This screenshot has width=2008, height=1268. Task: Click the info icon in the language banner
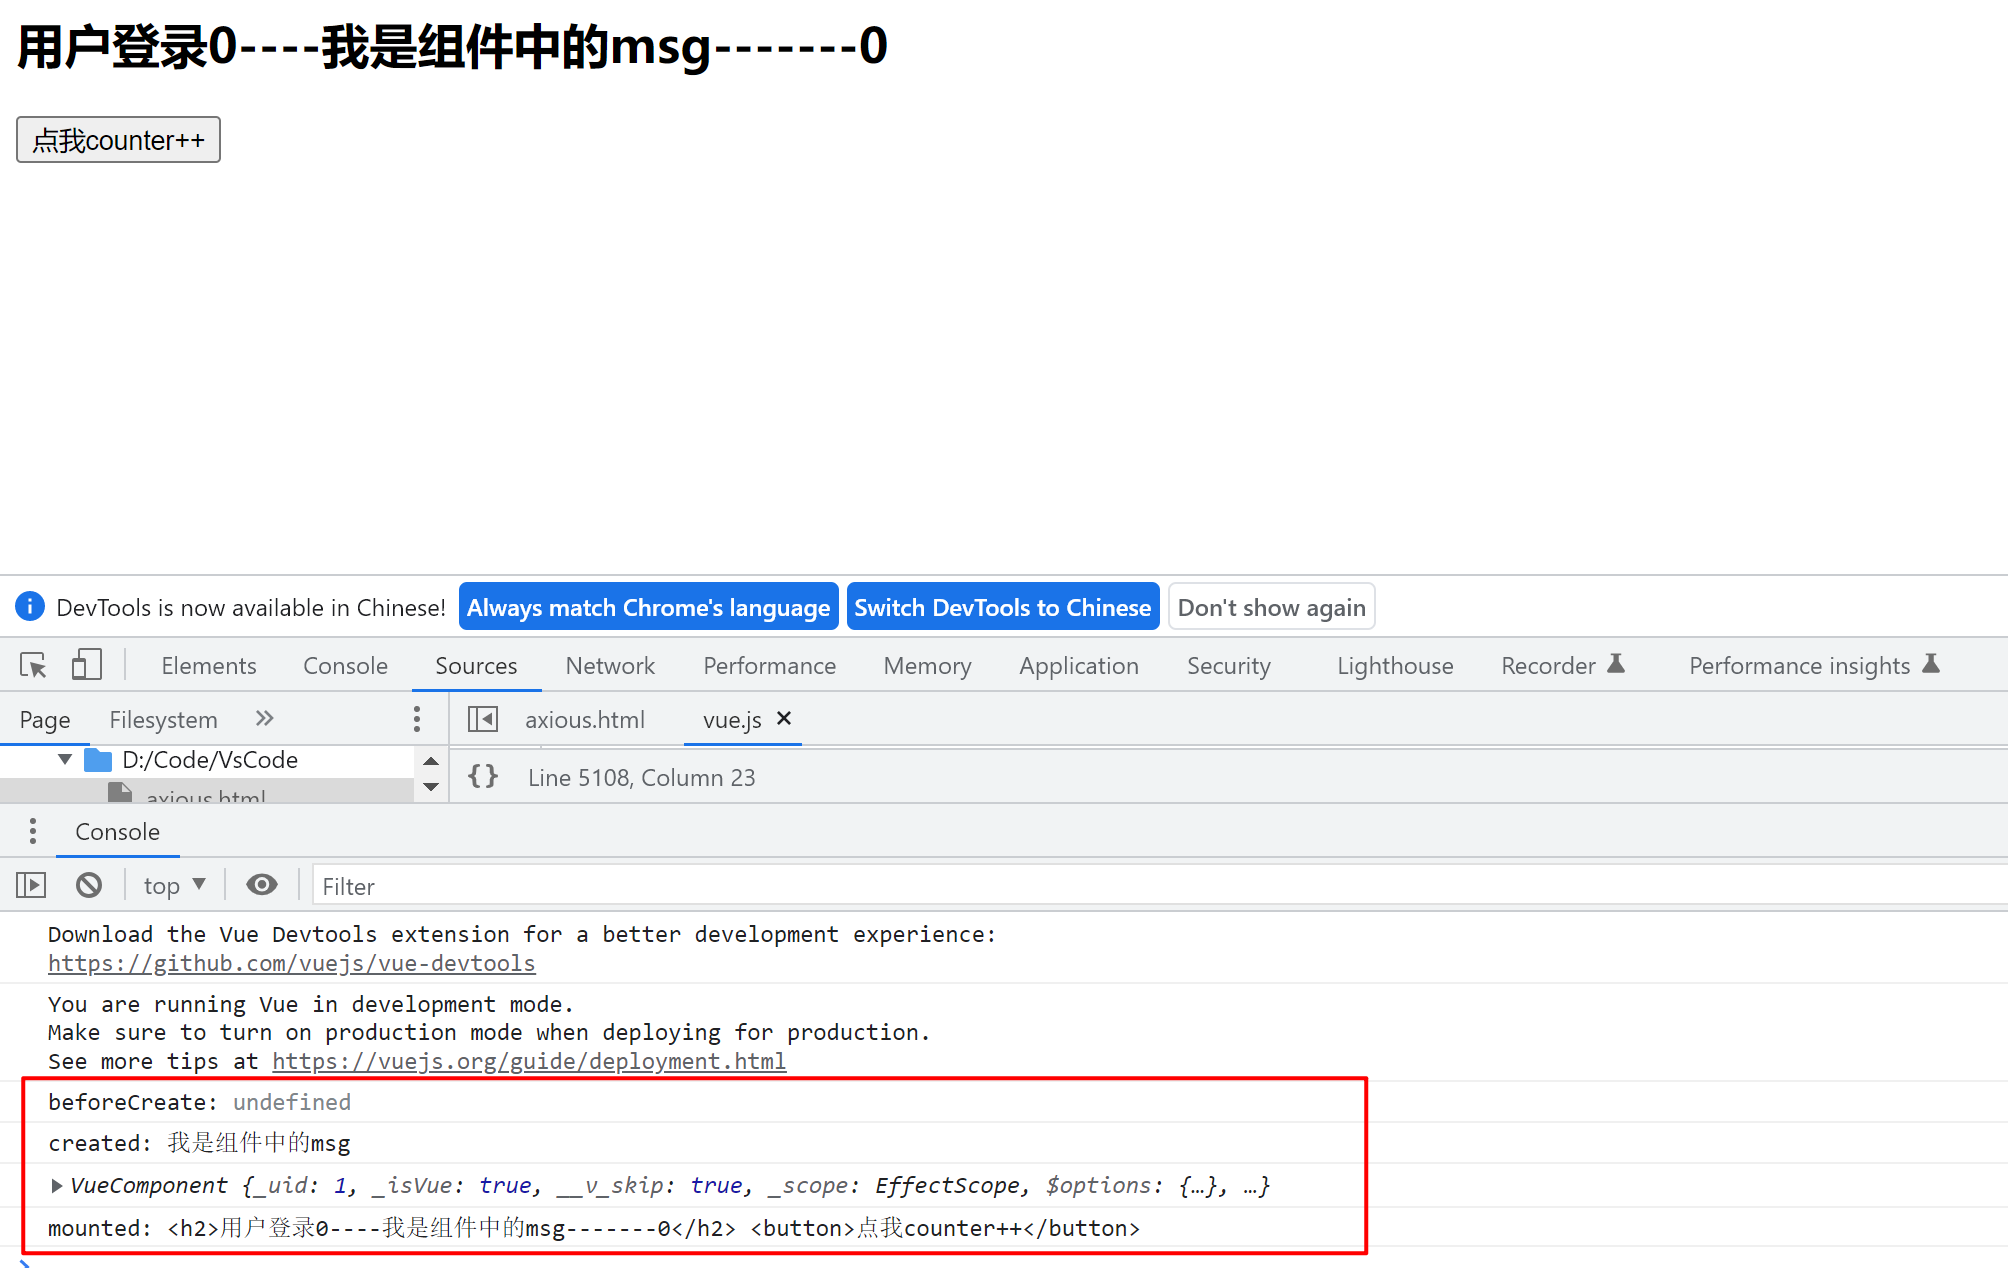pyautogui.click(x=30, y=606)
